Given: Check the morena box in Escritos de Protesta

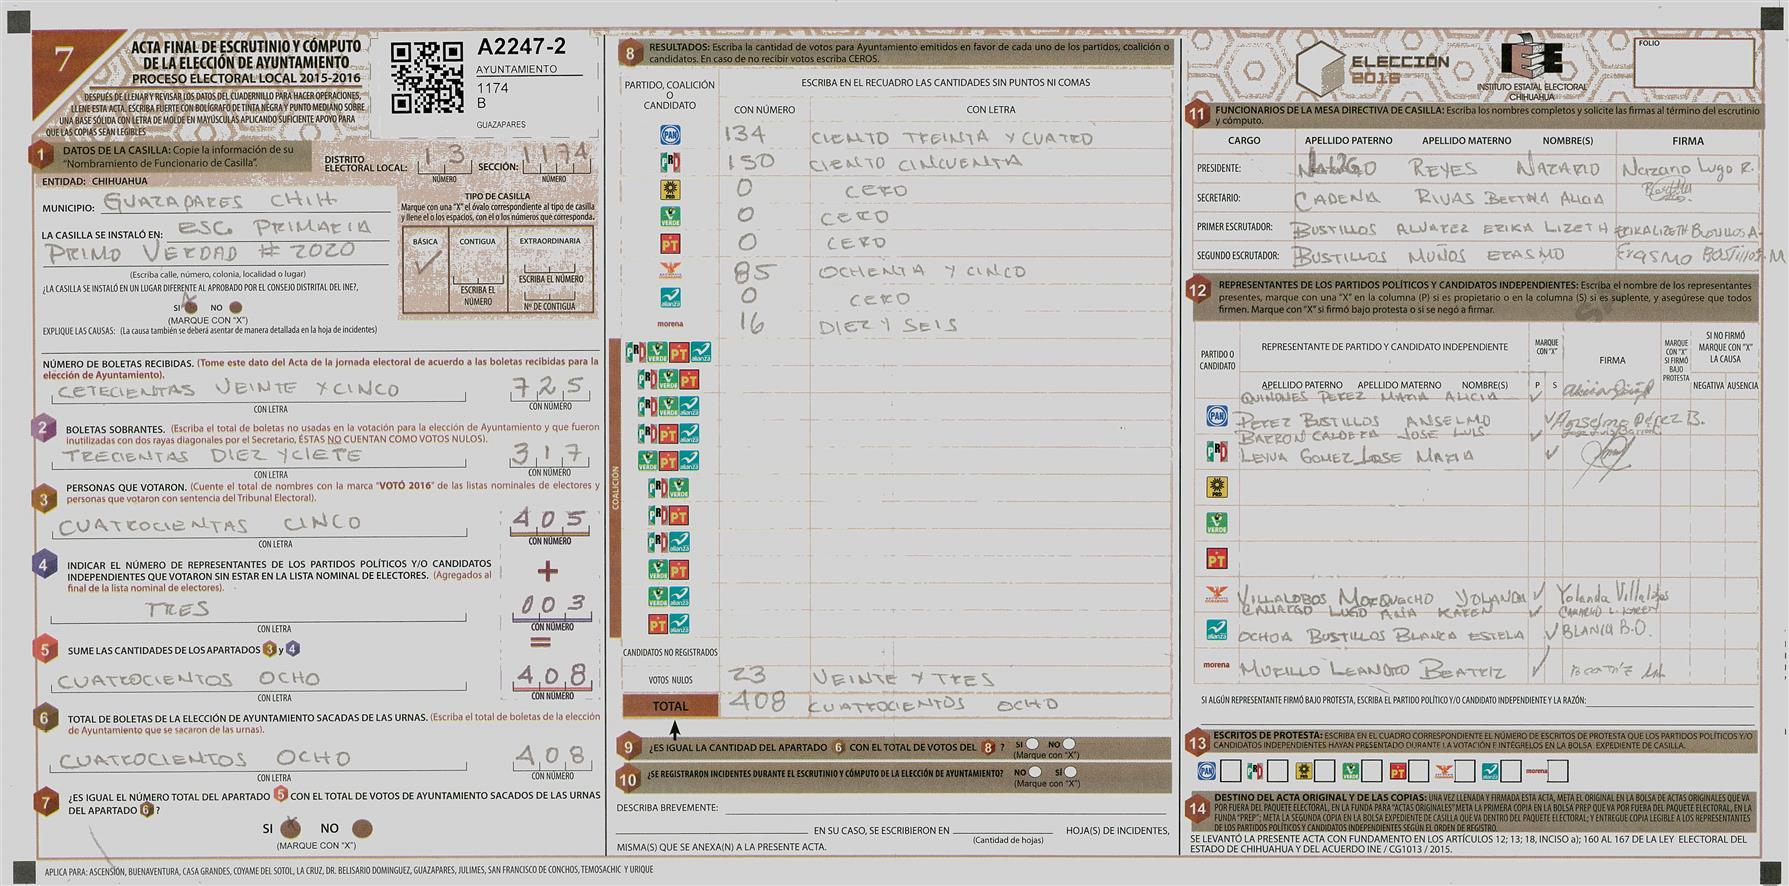Looking at the screenshot, I should (1557, 771).
